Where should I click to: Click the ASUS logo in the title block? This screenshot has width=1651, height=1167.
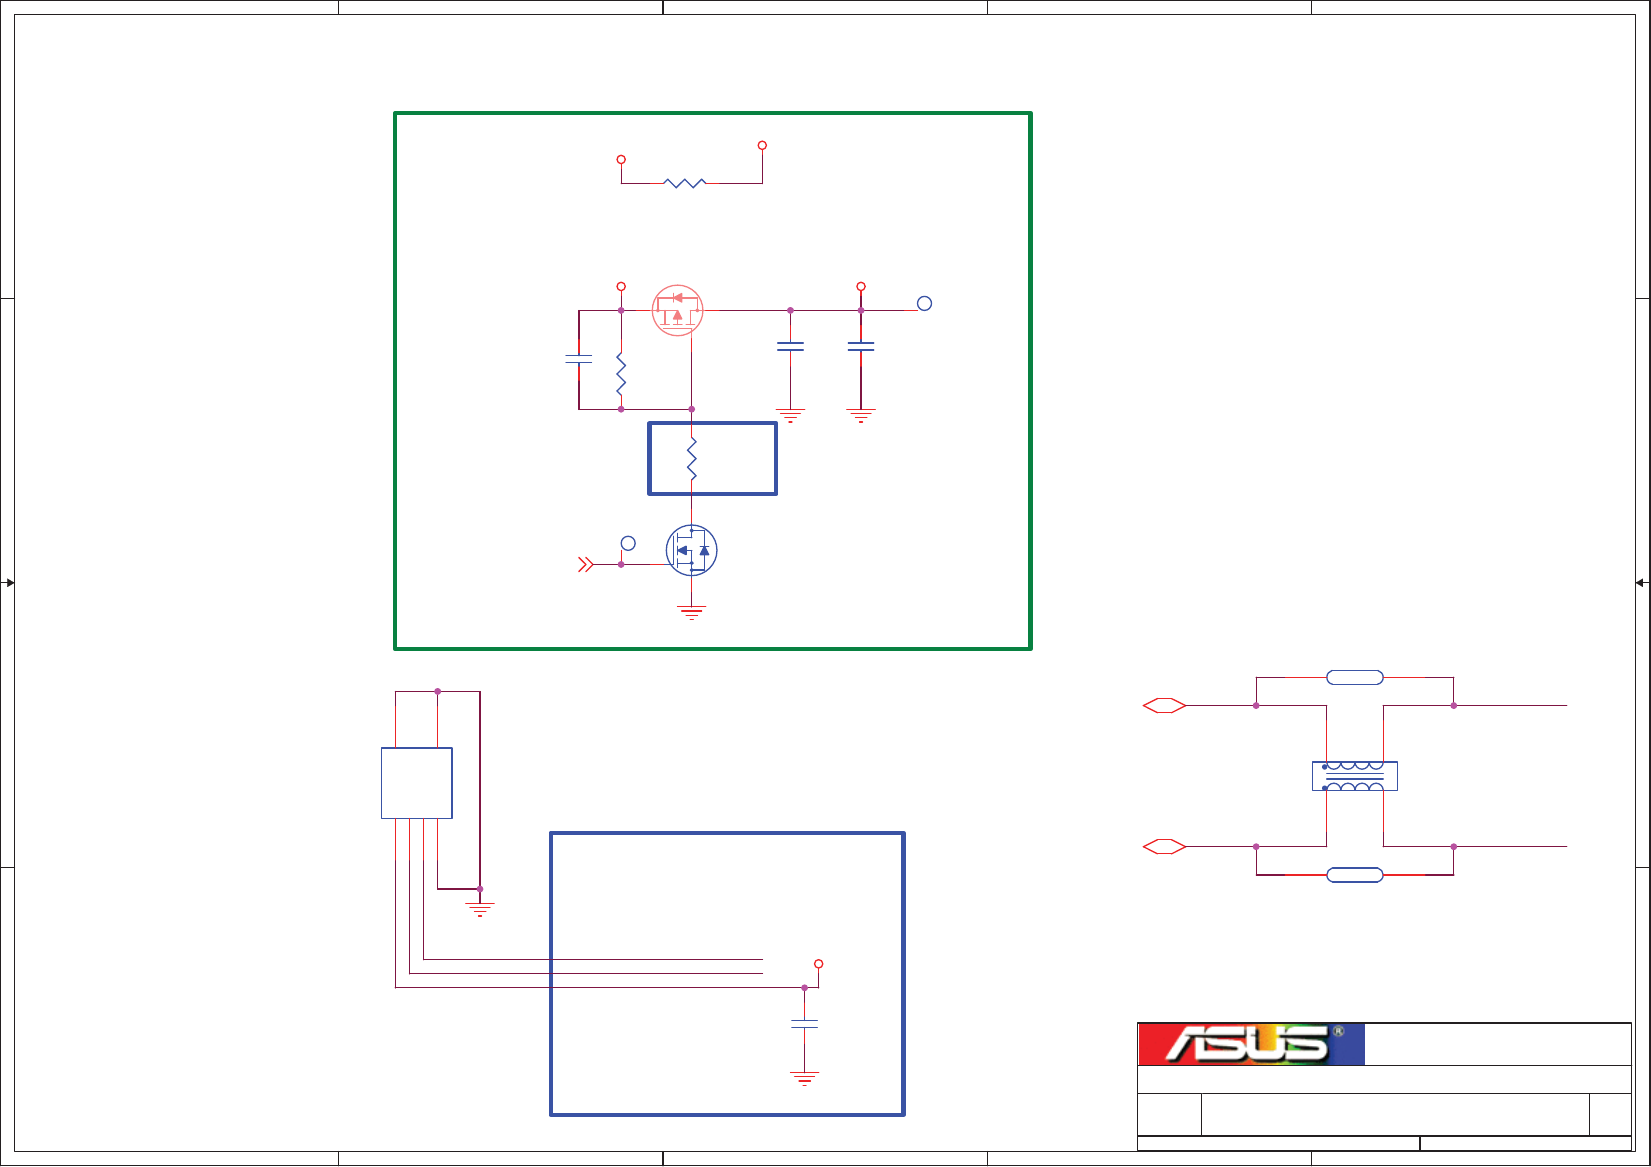click(x=1251, y=1044)
